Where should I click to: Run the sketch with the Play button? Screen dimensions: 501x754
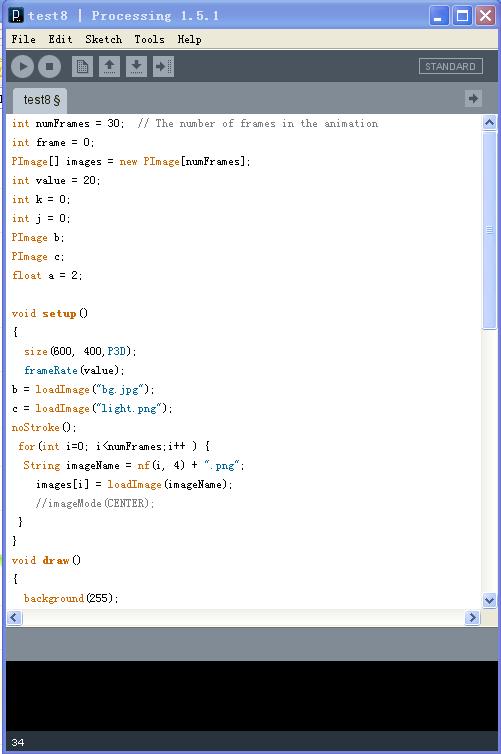click(23, 66)
